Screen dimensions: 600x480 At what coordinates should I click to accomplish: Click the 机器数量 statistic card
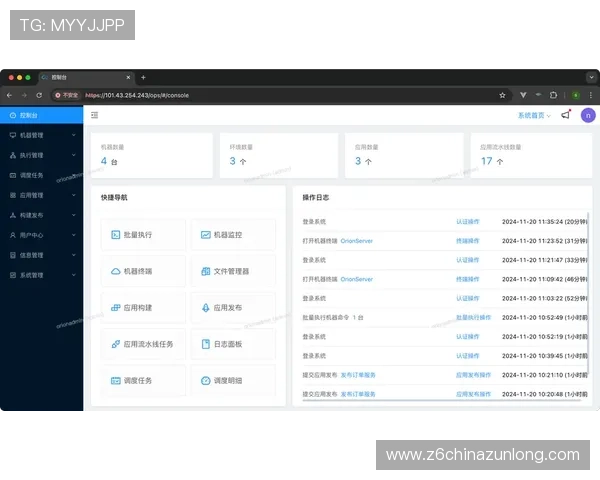click(x=152, y=155)
